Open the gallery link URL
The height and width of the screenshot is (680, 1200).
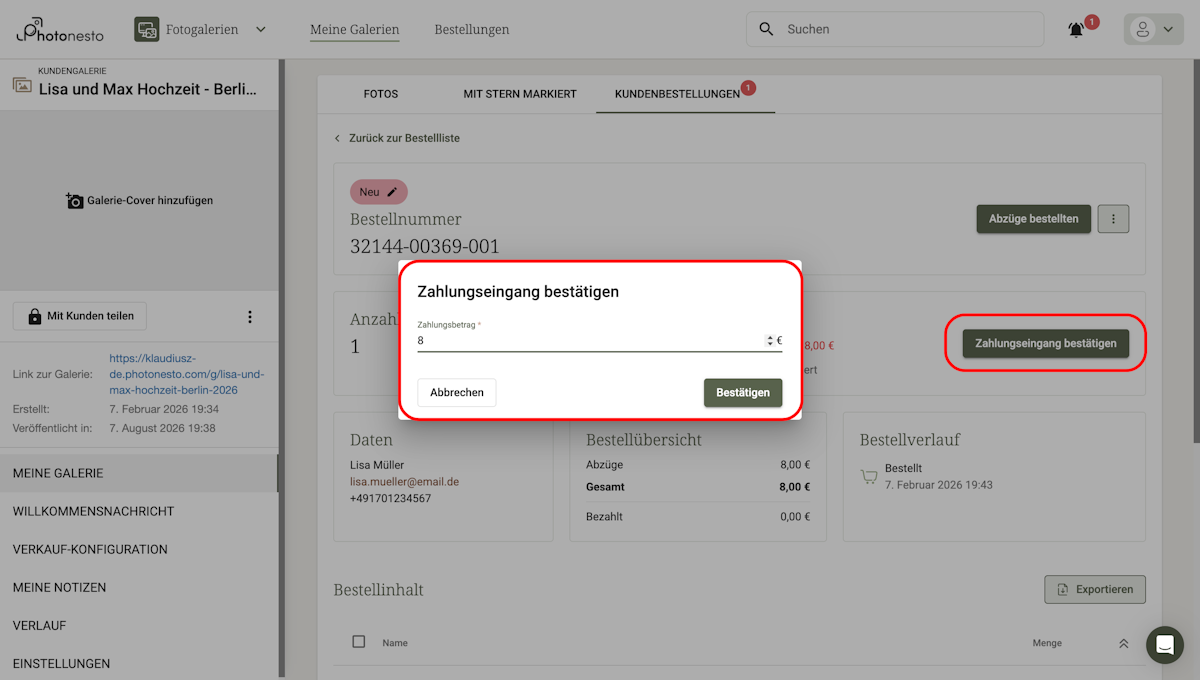tap(186, 374)
